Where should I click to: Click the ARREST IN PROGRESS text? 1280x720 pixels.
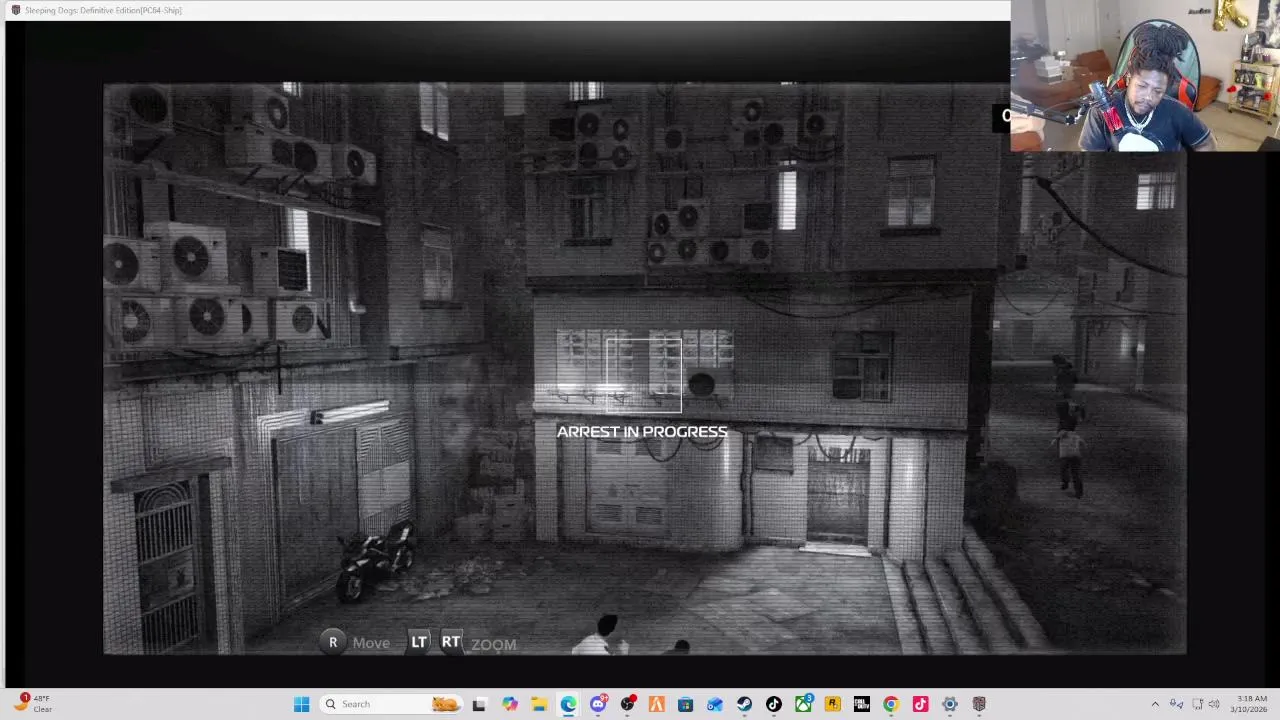point(642,432)
